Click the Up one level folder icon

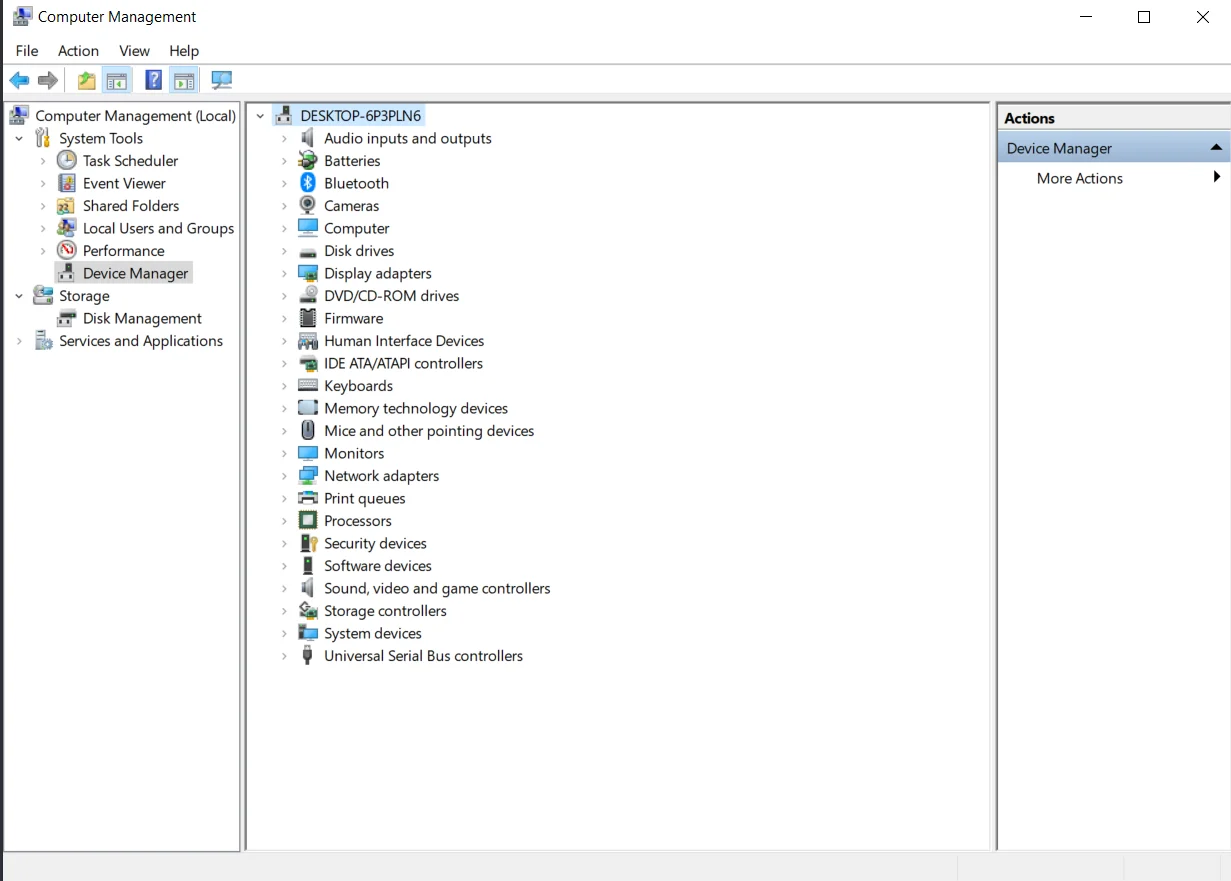[87, 80]
